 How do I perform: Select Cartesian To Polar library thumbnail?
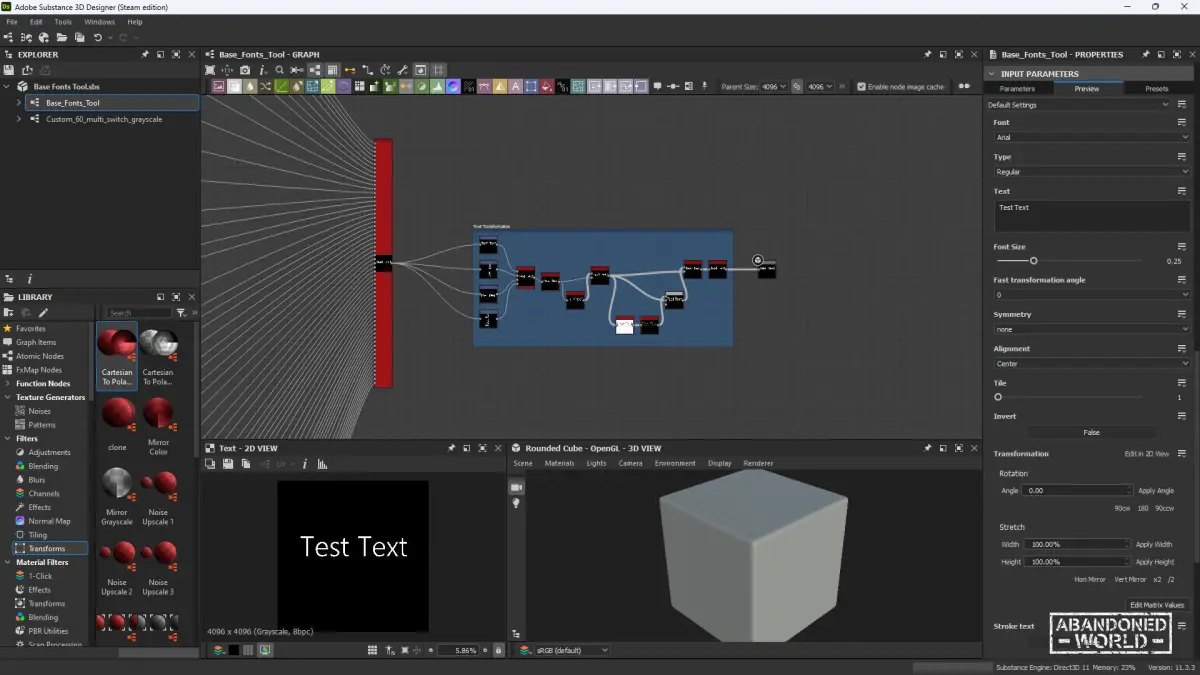[117, 355]
